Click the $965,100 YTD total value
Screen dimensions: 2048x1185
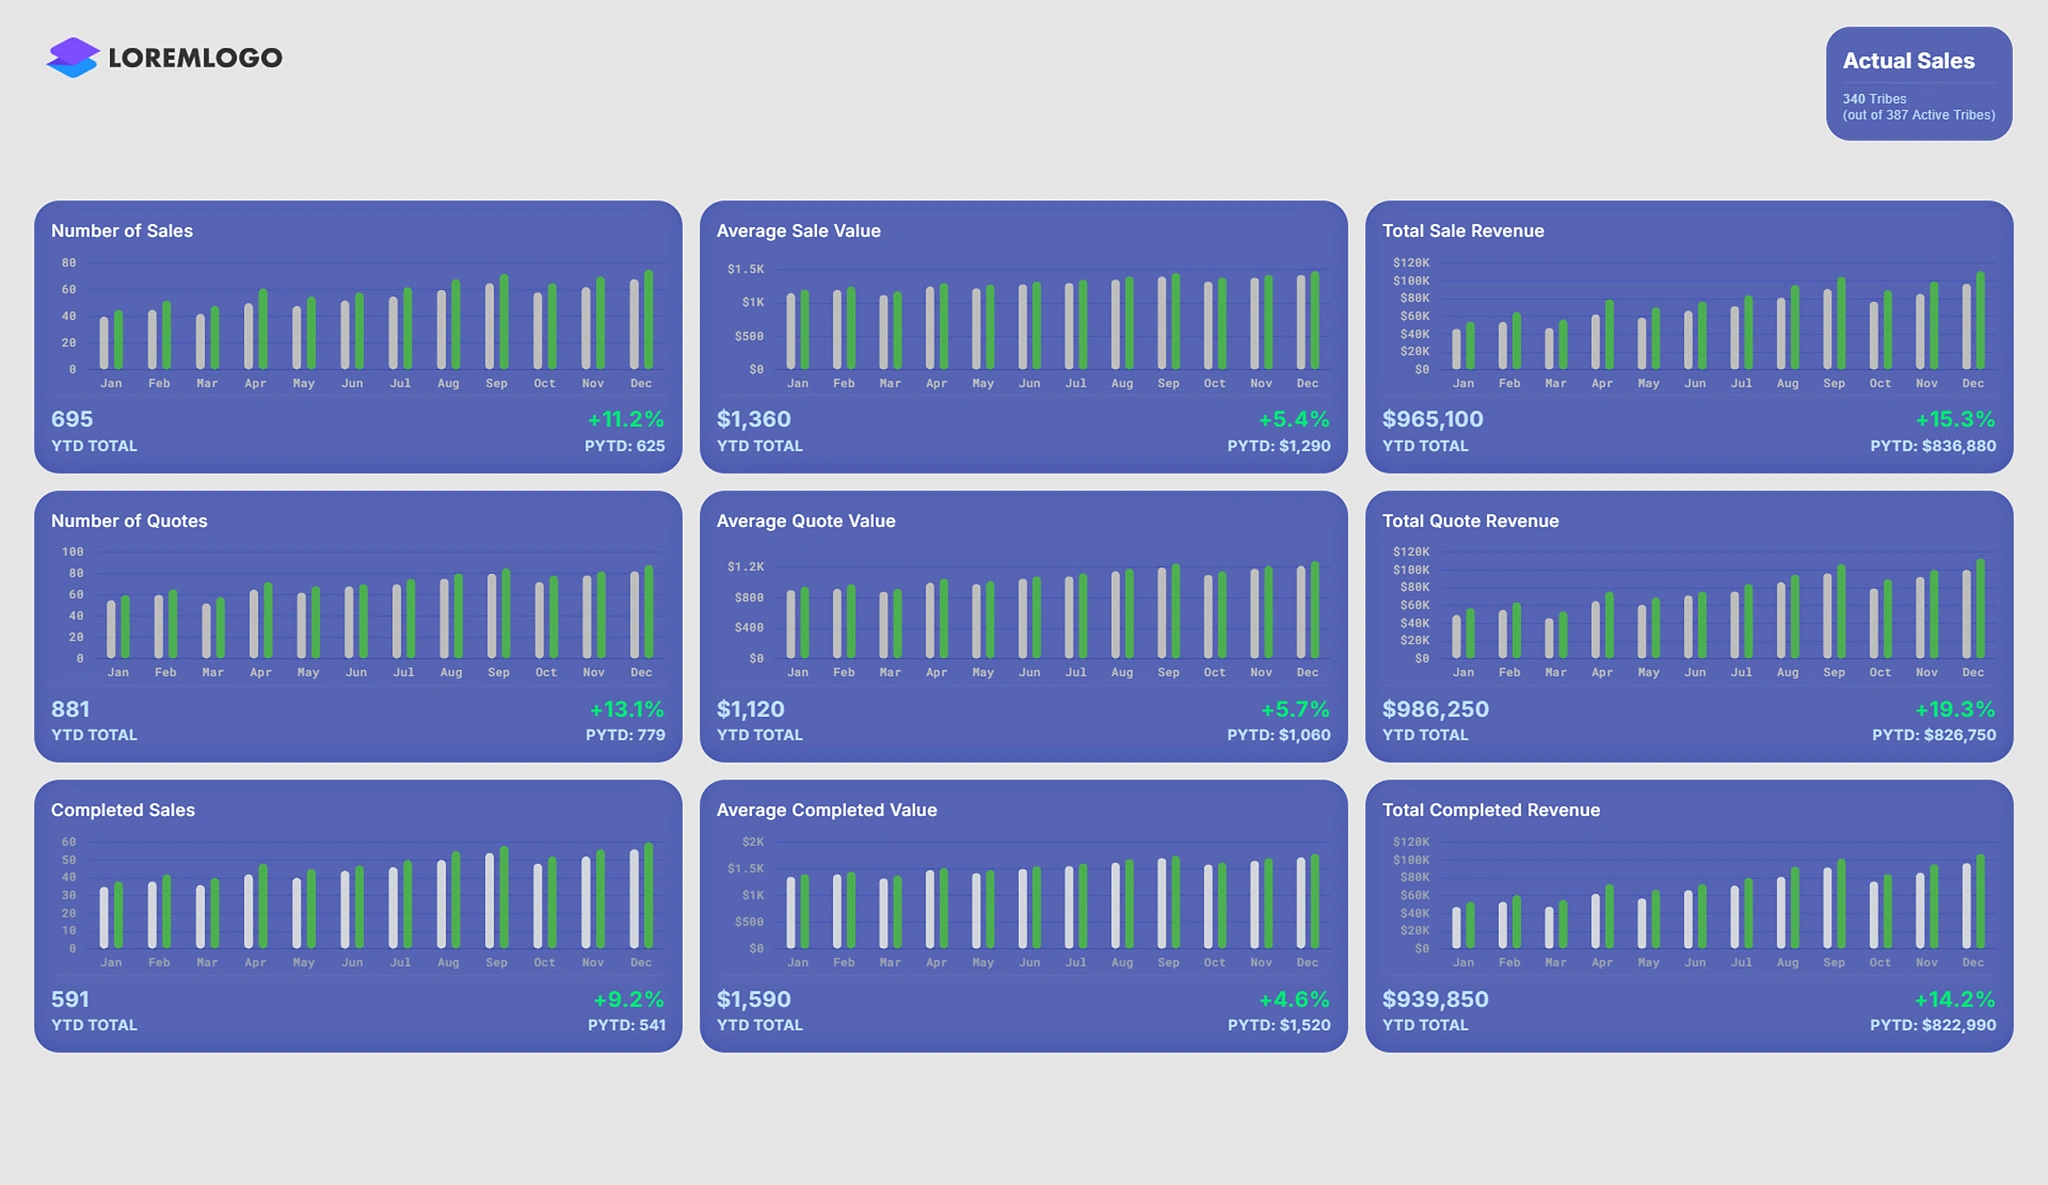pyautogui.click(x=1432, y=419)
